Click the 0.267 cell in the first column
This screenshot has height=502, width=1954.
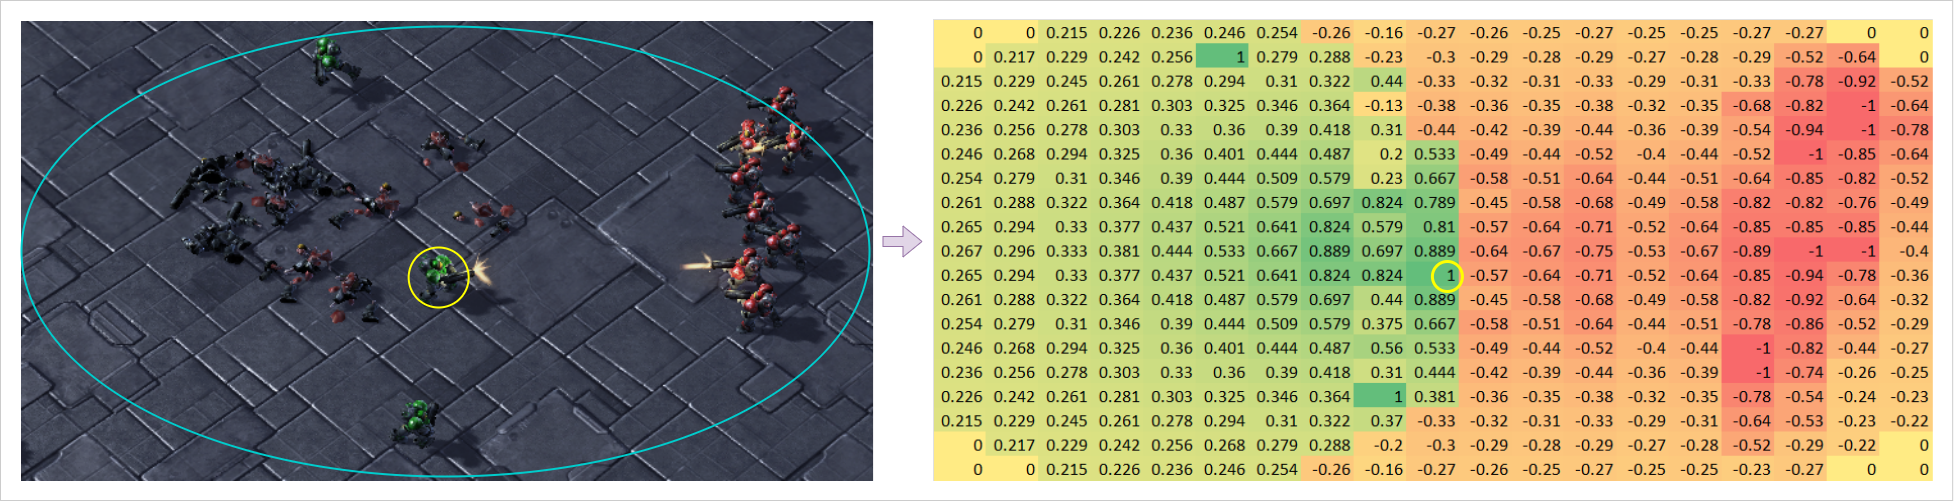point(960,251)
